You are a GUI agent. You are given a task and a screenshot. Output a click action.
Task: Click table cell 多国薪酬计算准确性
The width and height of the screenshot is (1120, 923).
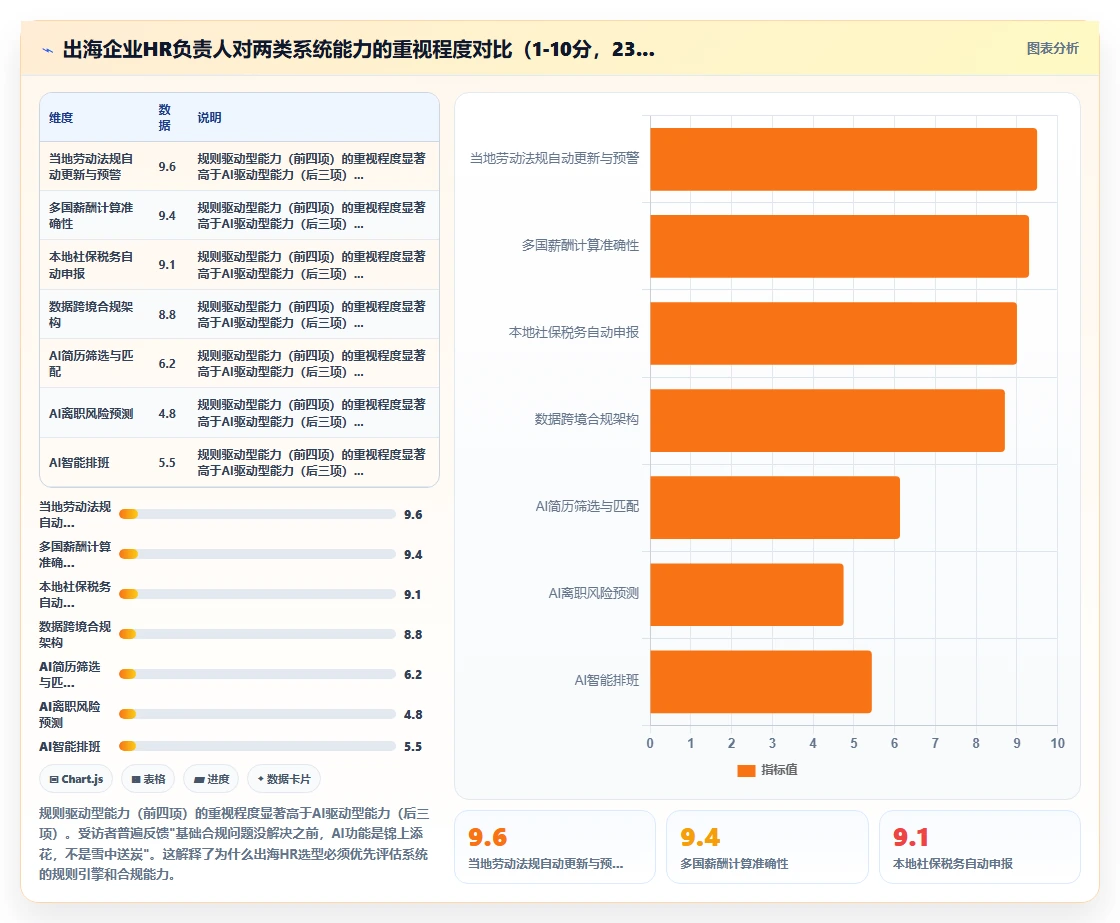91,215
